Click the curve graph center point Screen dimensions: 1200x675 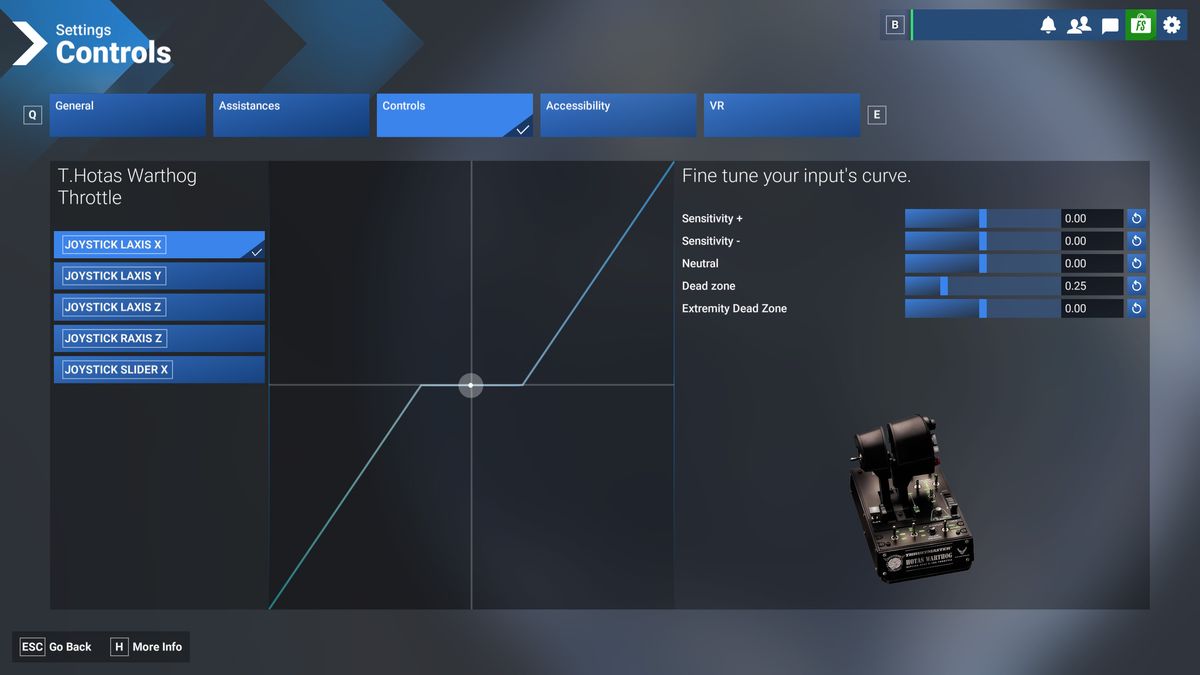[x=471, y=385]
